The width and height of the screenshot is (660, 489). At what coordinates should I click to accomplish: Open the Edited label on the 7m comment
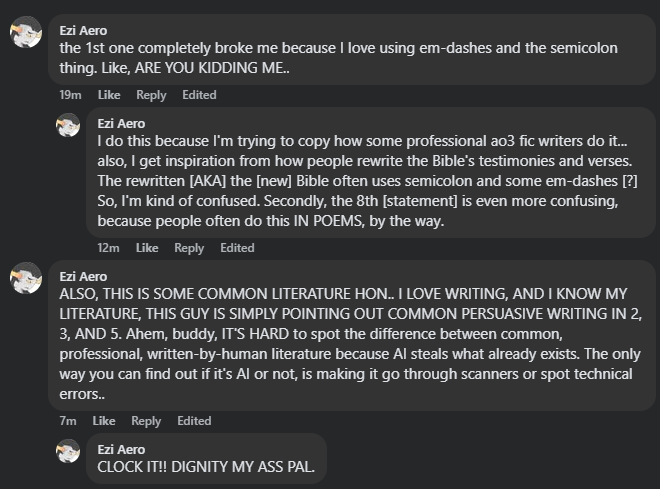[194, 421]
